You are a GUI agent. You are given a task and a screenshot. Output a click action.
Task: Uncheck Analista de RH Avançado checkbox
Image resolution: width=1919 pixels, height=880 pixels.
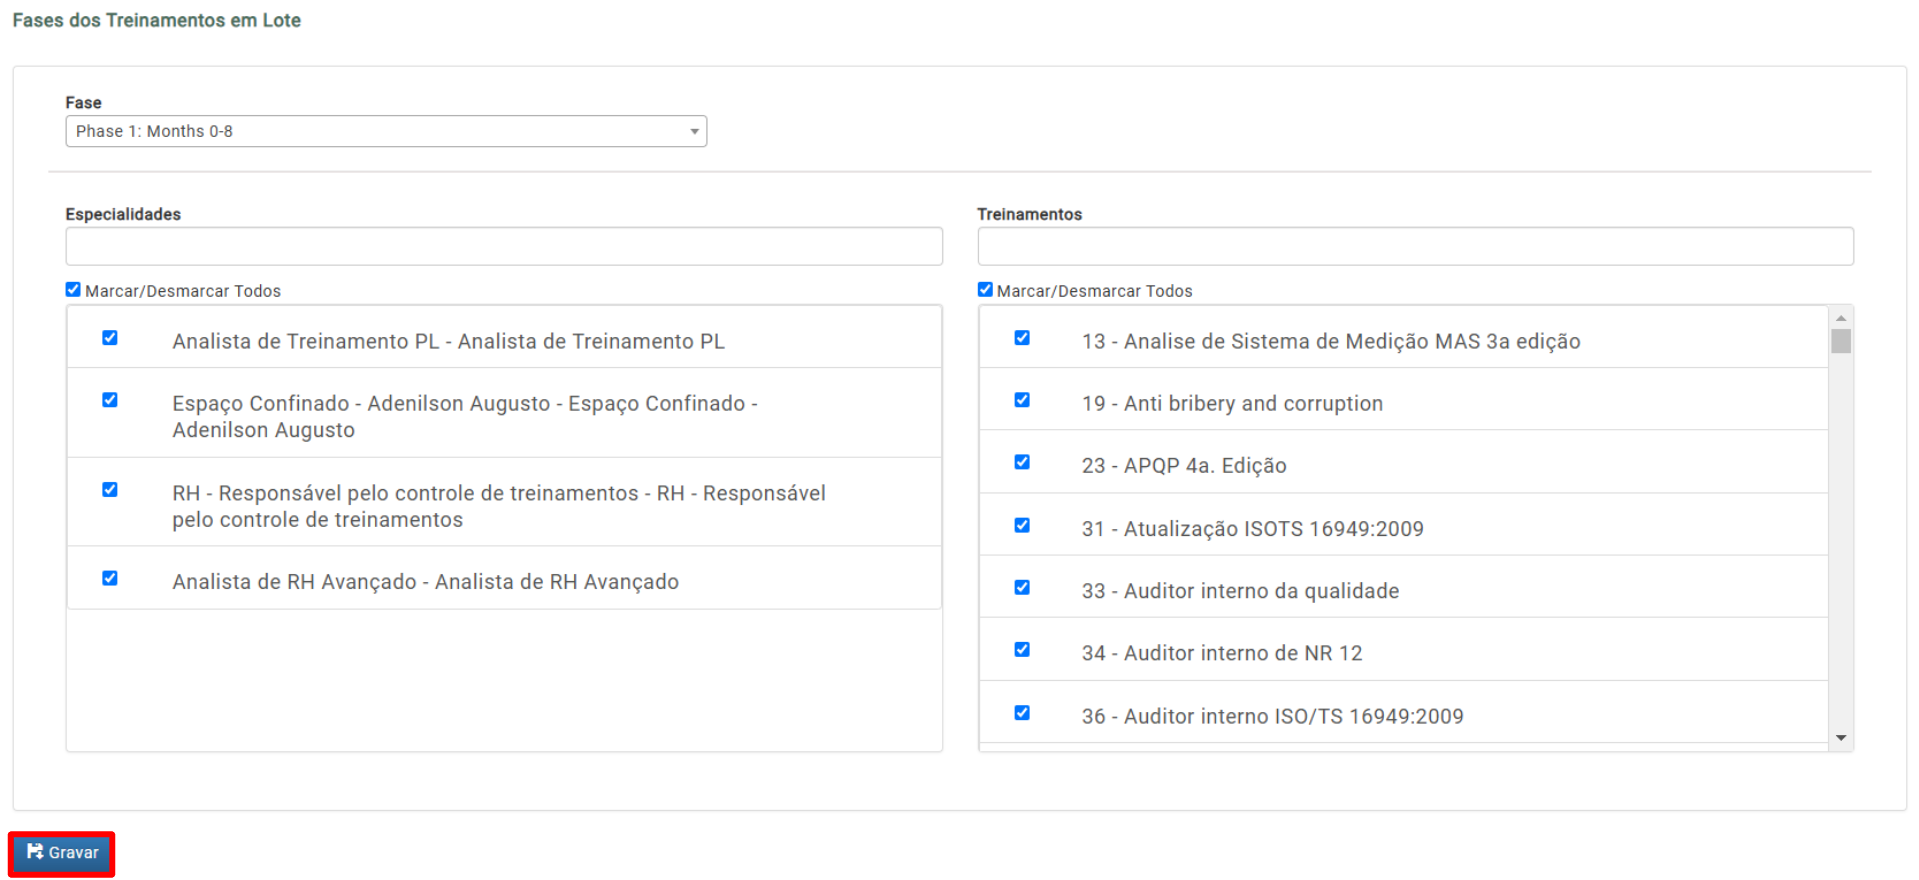110,579
